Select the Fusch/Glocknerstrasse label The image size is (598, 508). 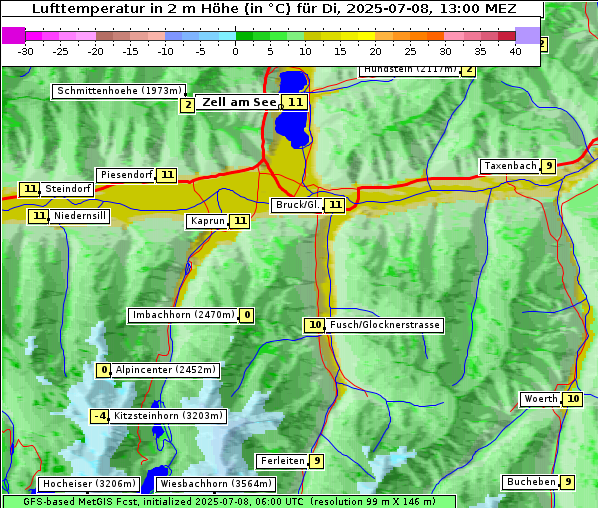[384, 325]
